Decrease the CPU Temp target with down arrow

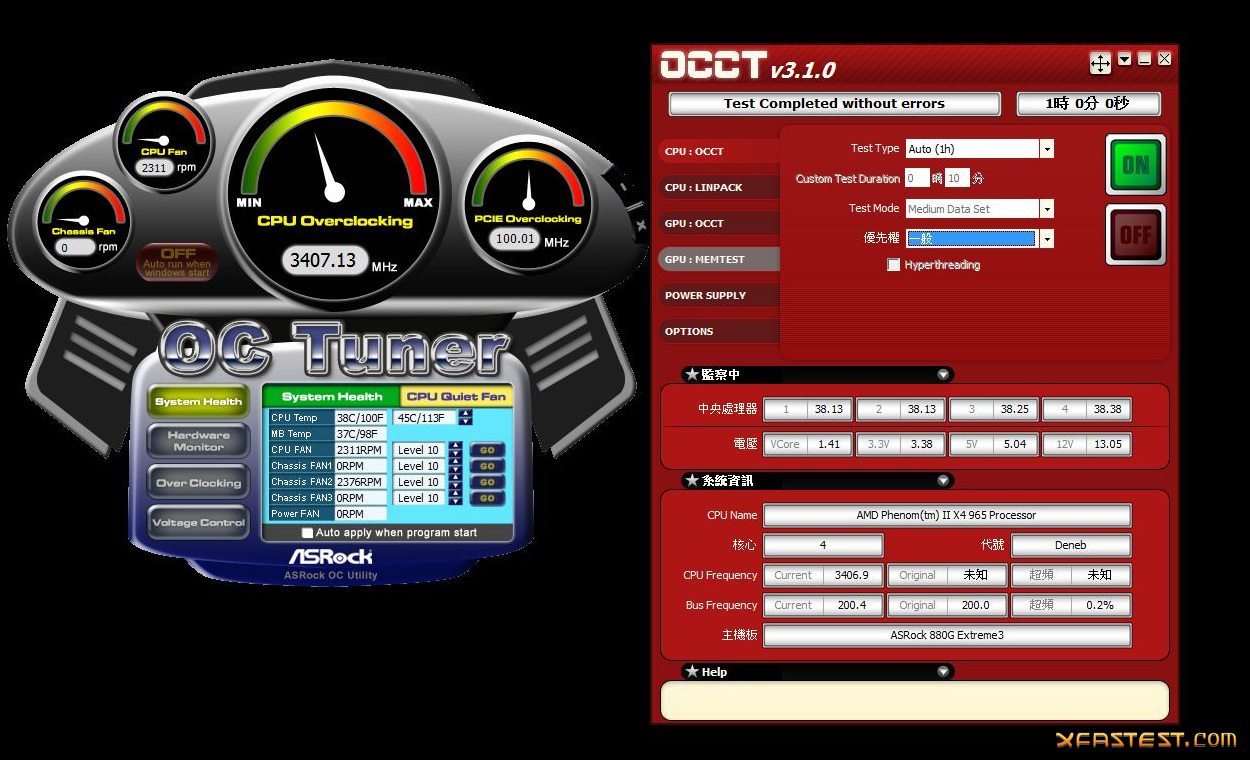click(x=465, y=421)
